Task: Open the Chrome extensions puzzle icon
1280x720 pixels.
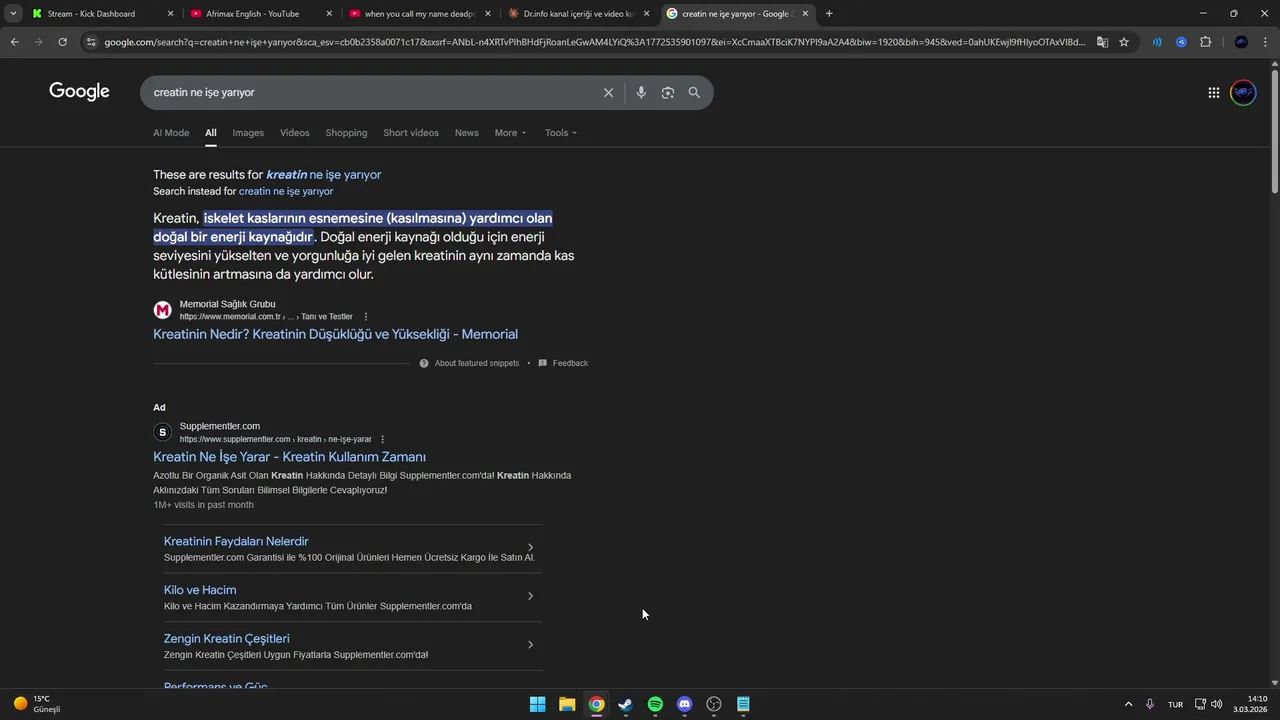Action: pyautogui.click(x=1205, y=42)
